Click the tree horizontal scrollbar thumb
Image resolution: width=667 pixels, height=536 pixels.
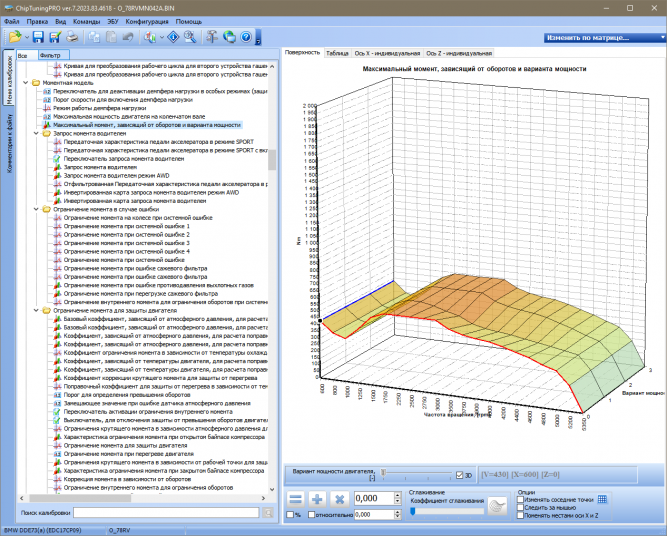(x=80, y=498)
